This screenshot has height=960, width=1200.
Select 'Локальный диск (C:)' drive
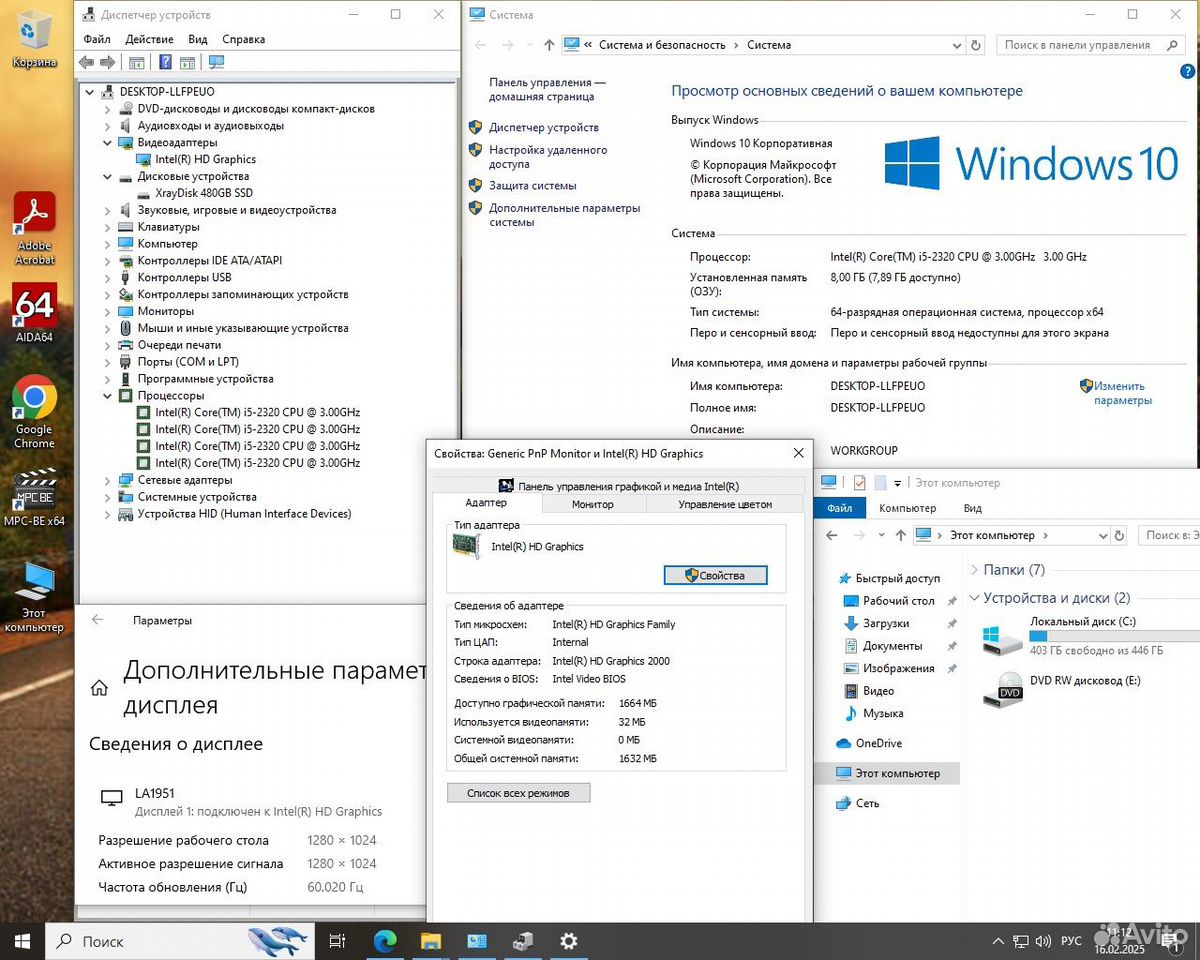pyautogui.click(x=1090, y=636)
